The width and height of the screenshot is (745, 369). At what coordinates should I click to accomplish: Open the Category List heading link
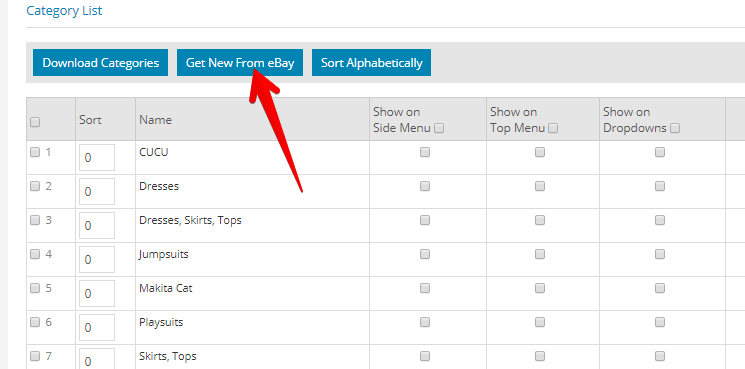(x=64, y=10)
